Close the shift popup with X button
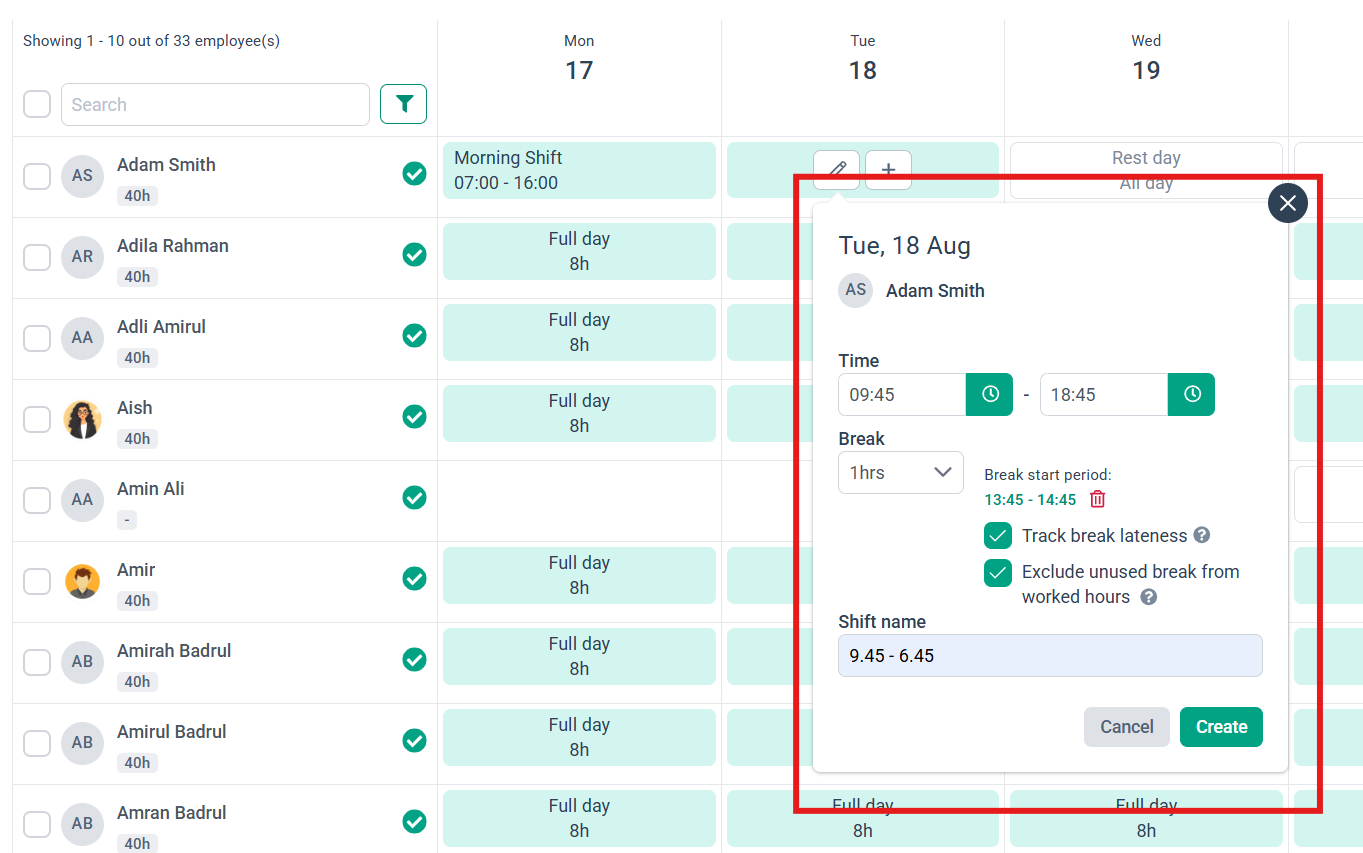Viewport: 1363px width, 853px height. pyautogui.click(x=1288, y=203)
